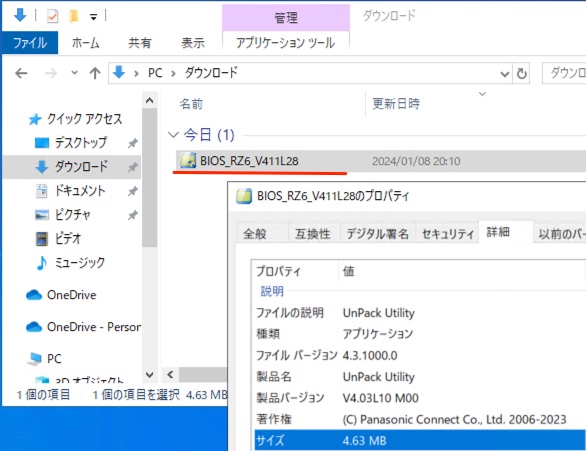Sort by the 更新日時 column header

point(396,104)
